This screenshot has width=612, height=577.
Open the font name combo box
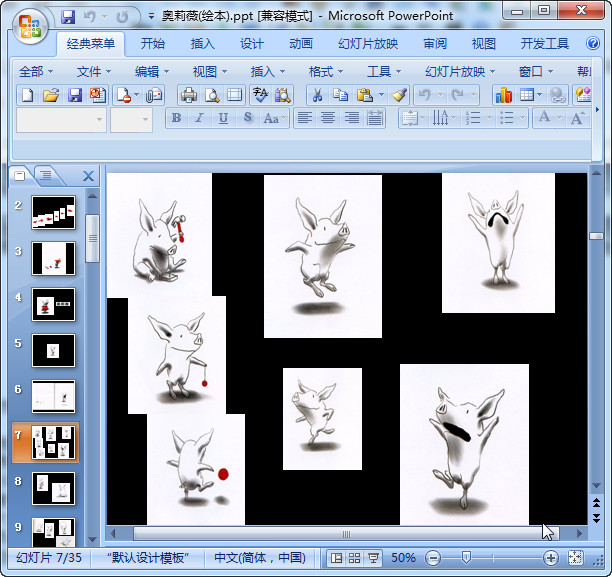coord(61,119)
